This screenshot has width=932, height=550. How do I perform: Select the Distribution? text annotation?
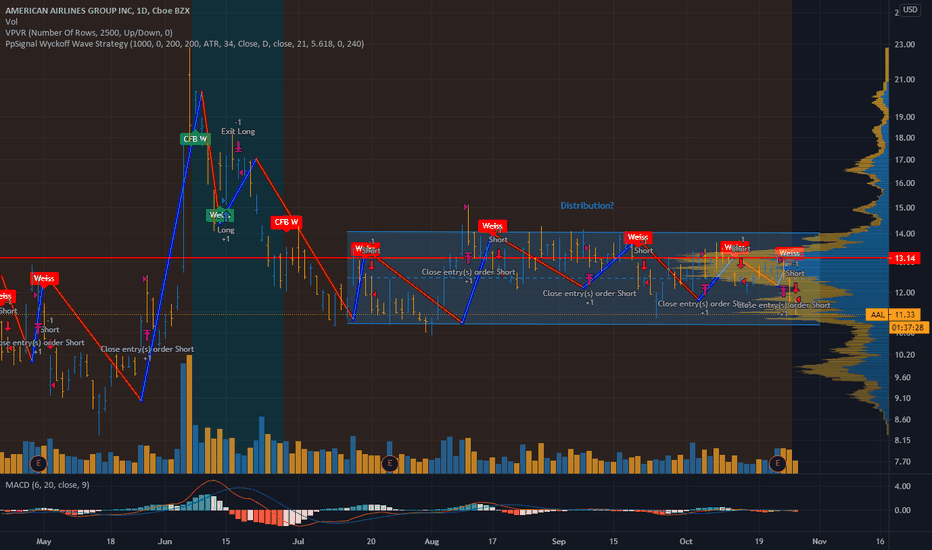(587, 206)
